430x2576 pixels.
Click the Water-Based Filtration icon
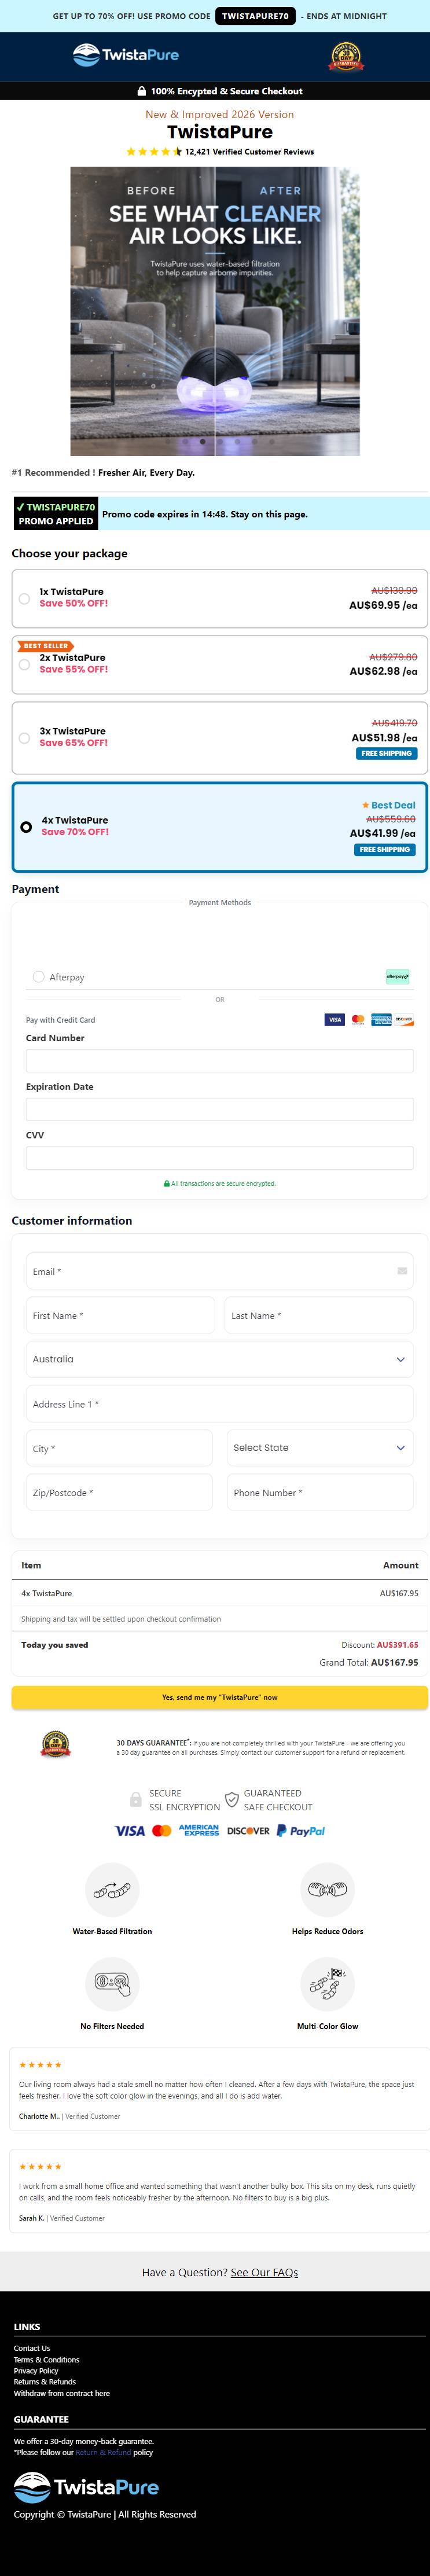112,1890
